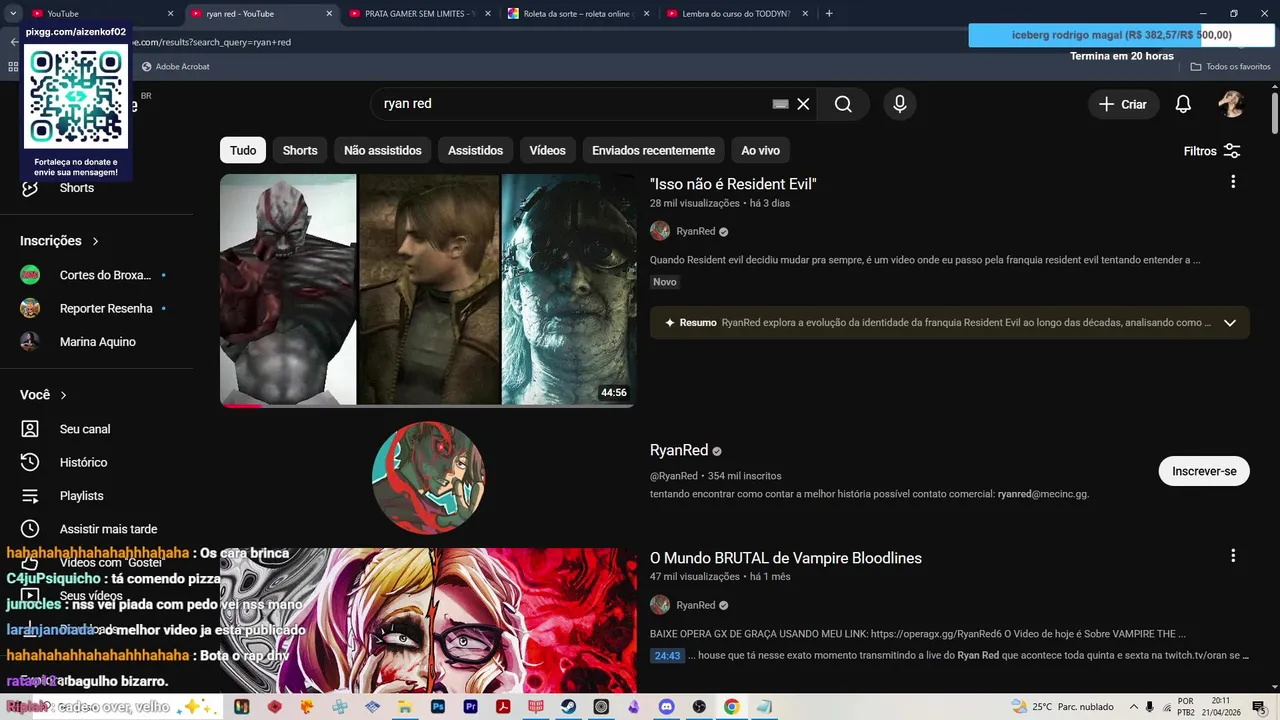1280x720 pixels.
Task: Open the Resident Evil video thumbnail
Action: coord(428,290)
